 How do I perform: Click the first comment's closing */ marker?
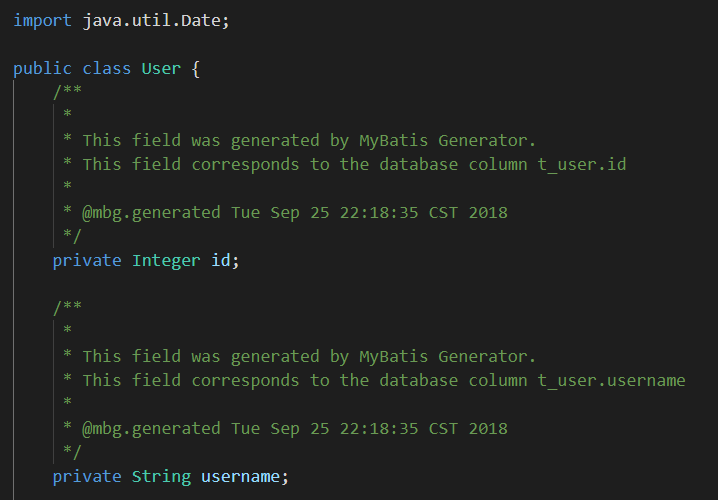(x=72, y=236)
